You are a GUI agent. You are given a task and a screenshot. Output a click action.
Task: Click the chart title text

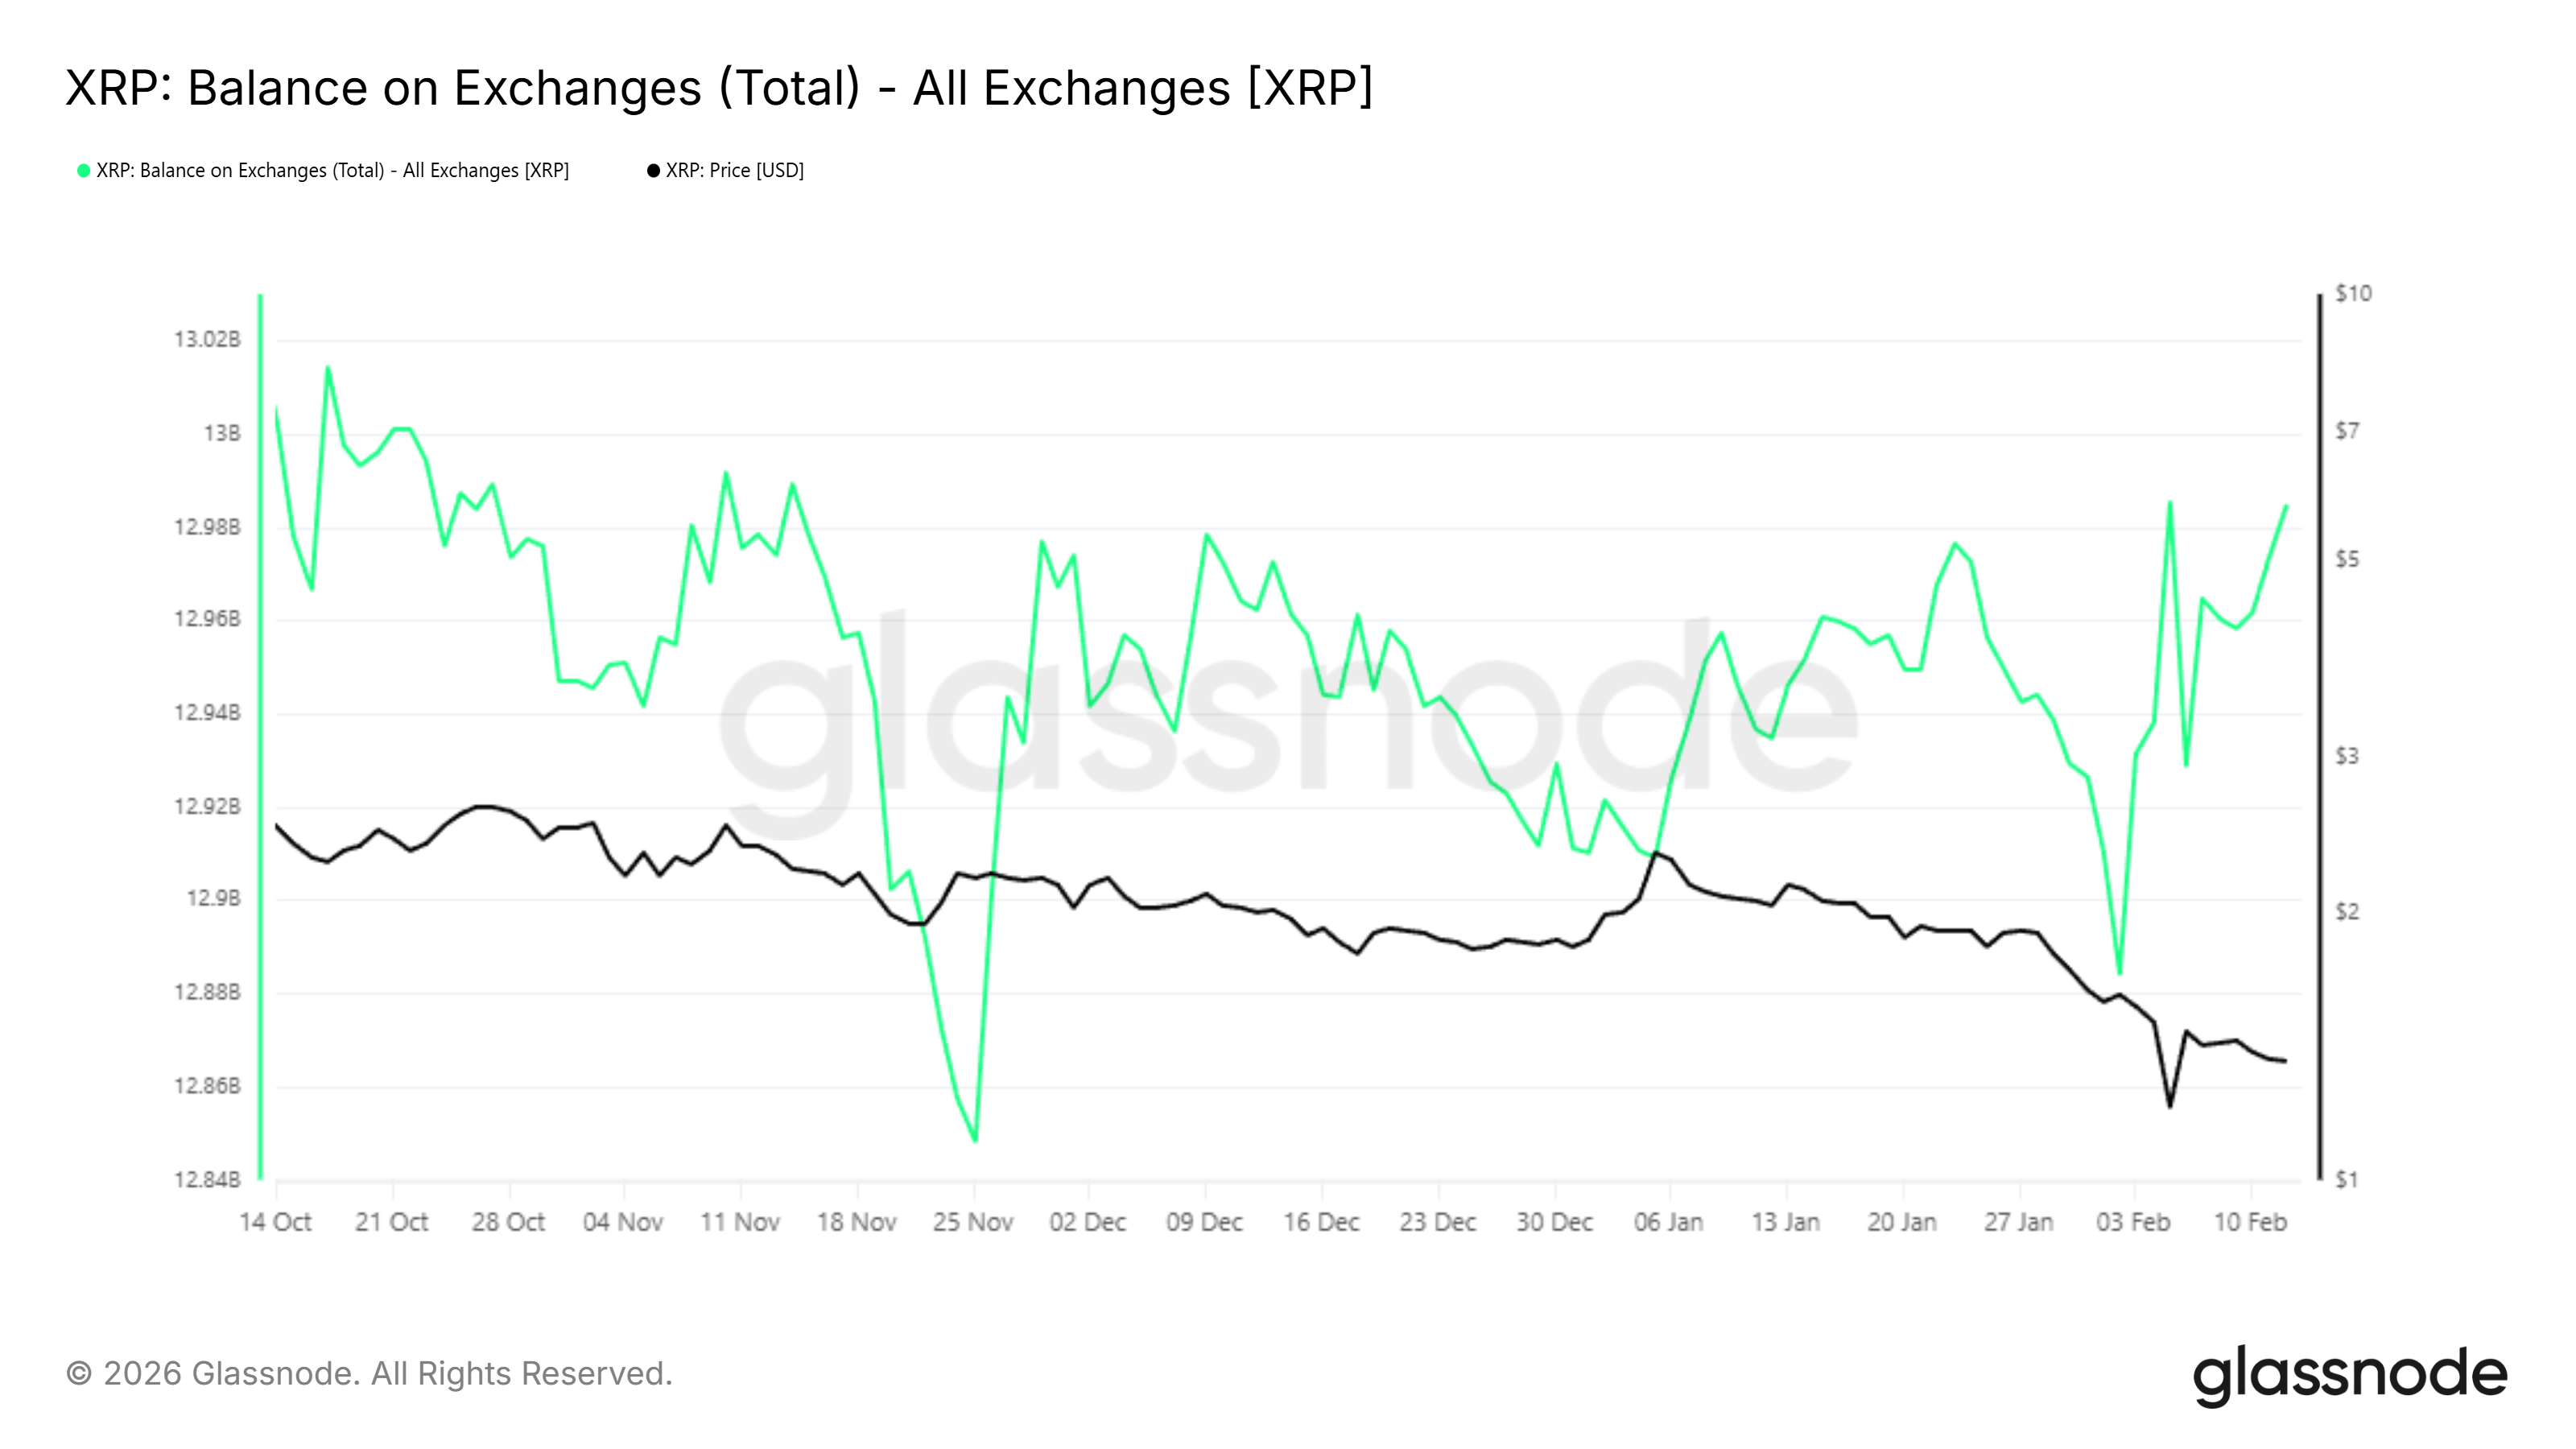[x=719, y=88]
